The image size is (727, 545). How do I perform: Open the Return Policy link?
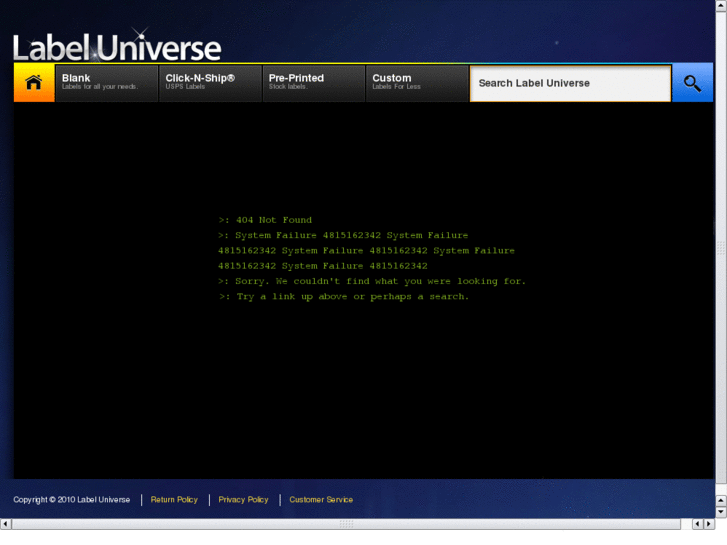click(x=174, y=500)
